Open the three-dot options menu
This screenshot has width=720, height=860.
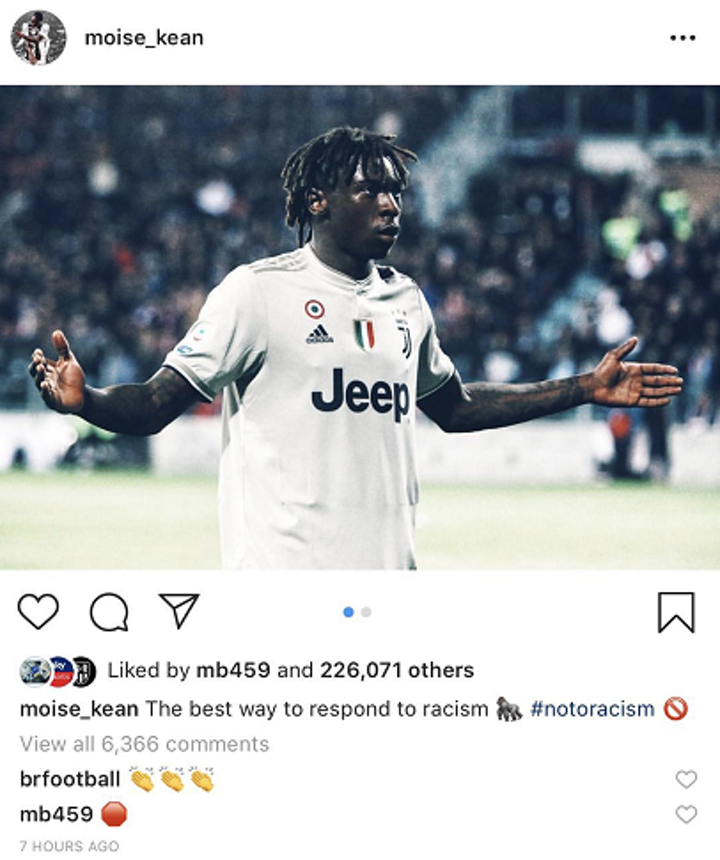683,38
